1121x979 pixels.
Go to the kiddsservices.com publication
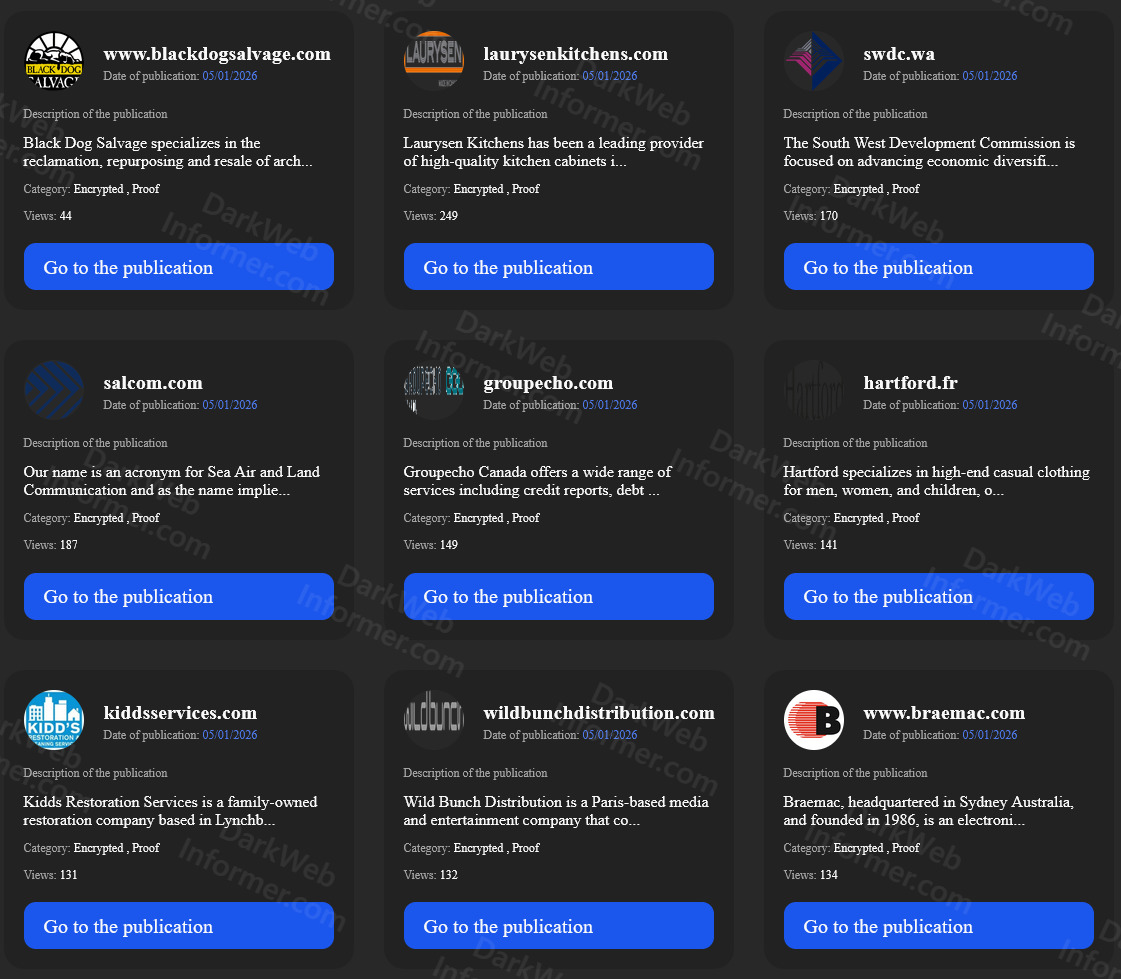(x=178, y=926)
